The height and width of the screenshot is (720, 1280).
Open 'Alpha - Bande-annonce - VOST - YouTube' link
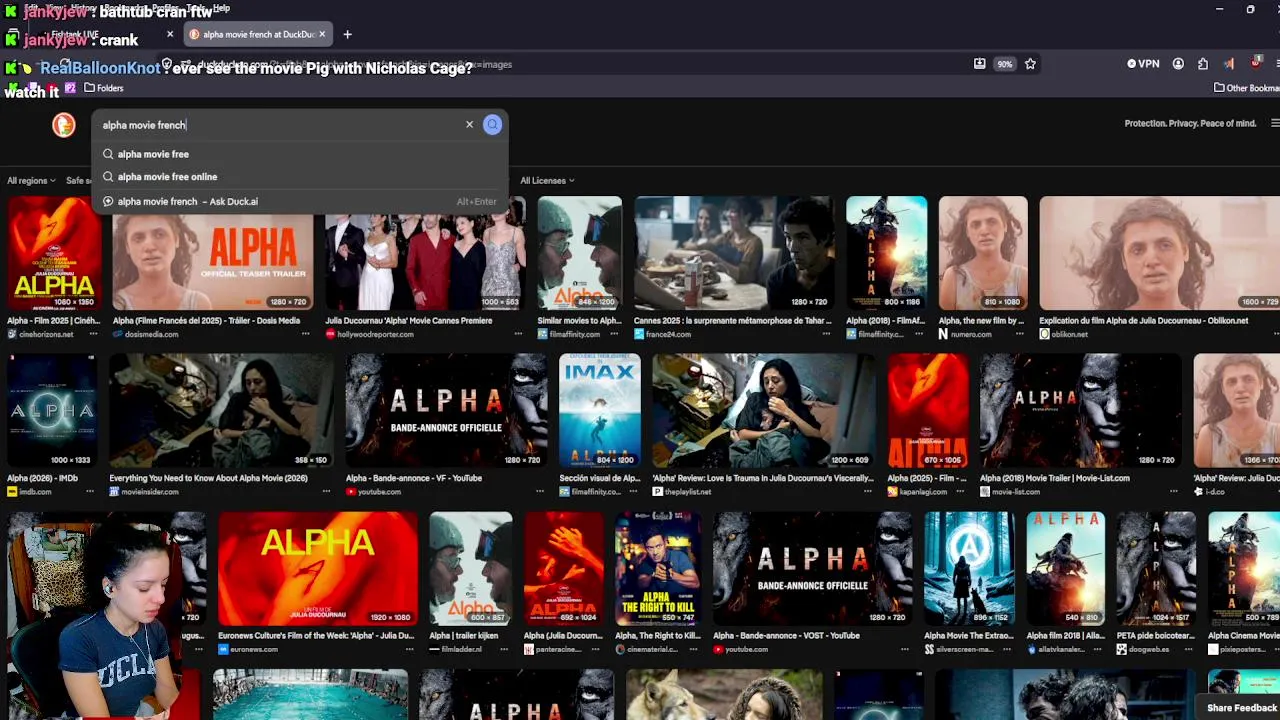tap(786, 636)
